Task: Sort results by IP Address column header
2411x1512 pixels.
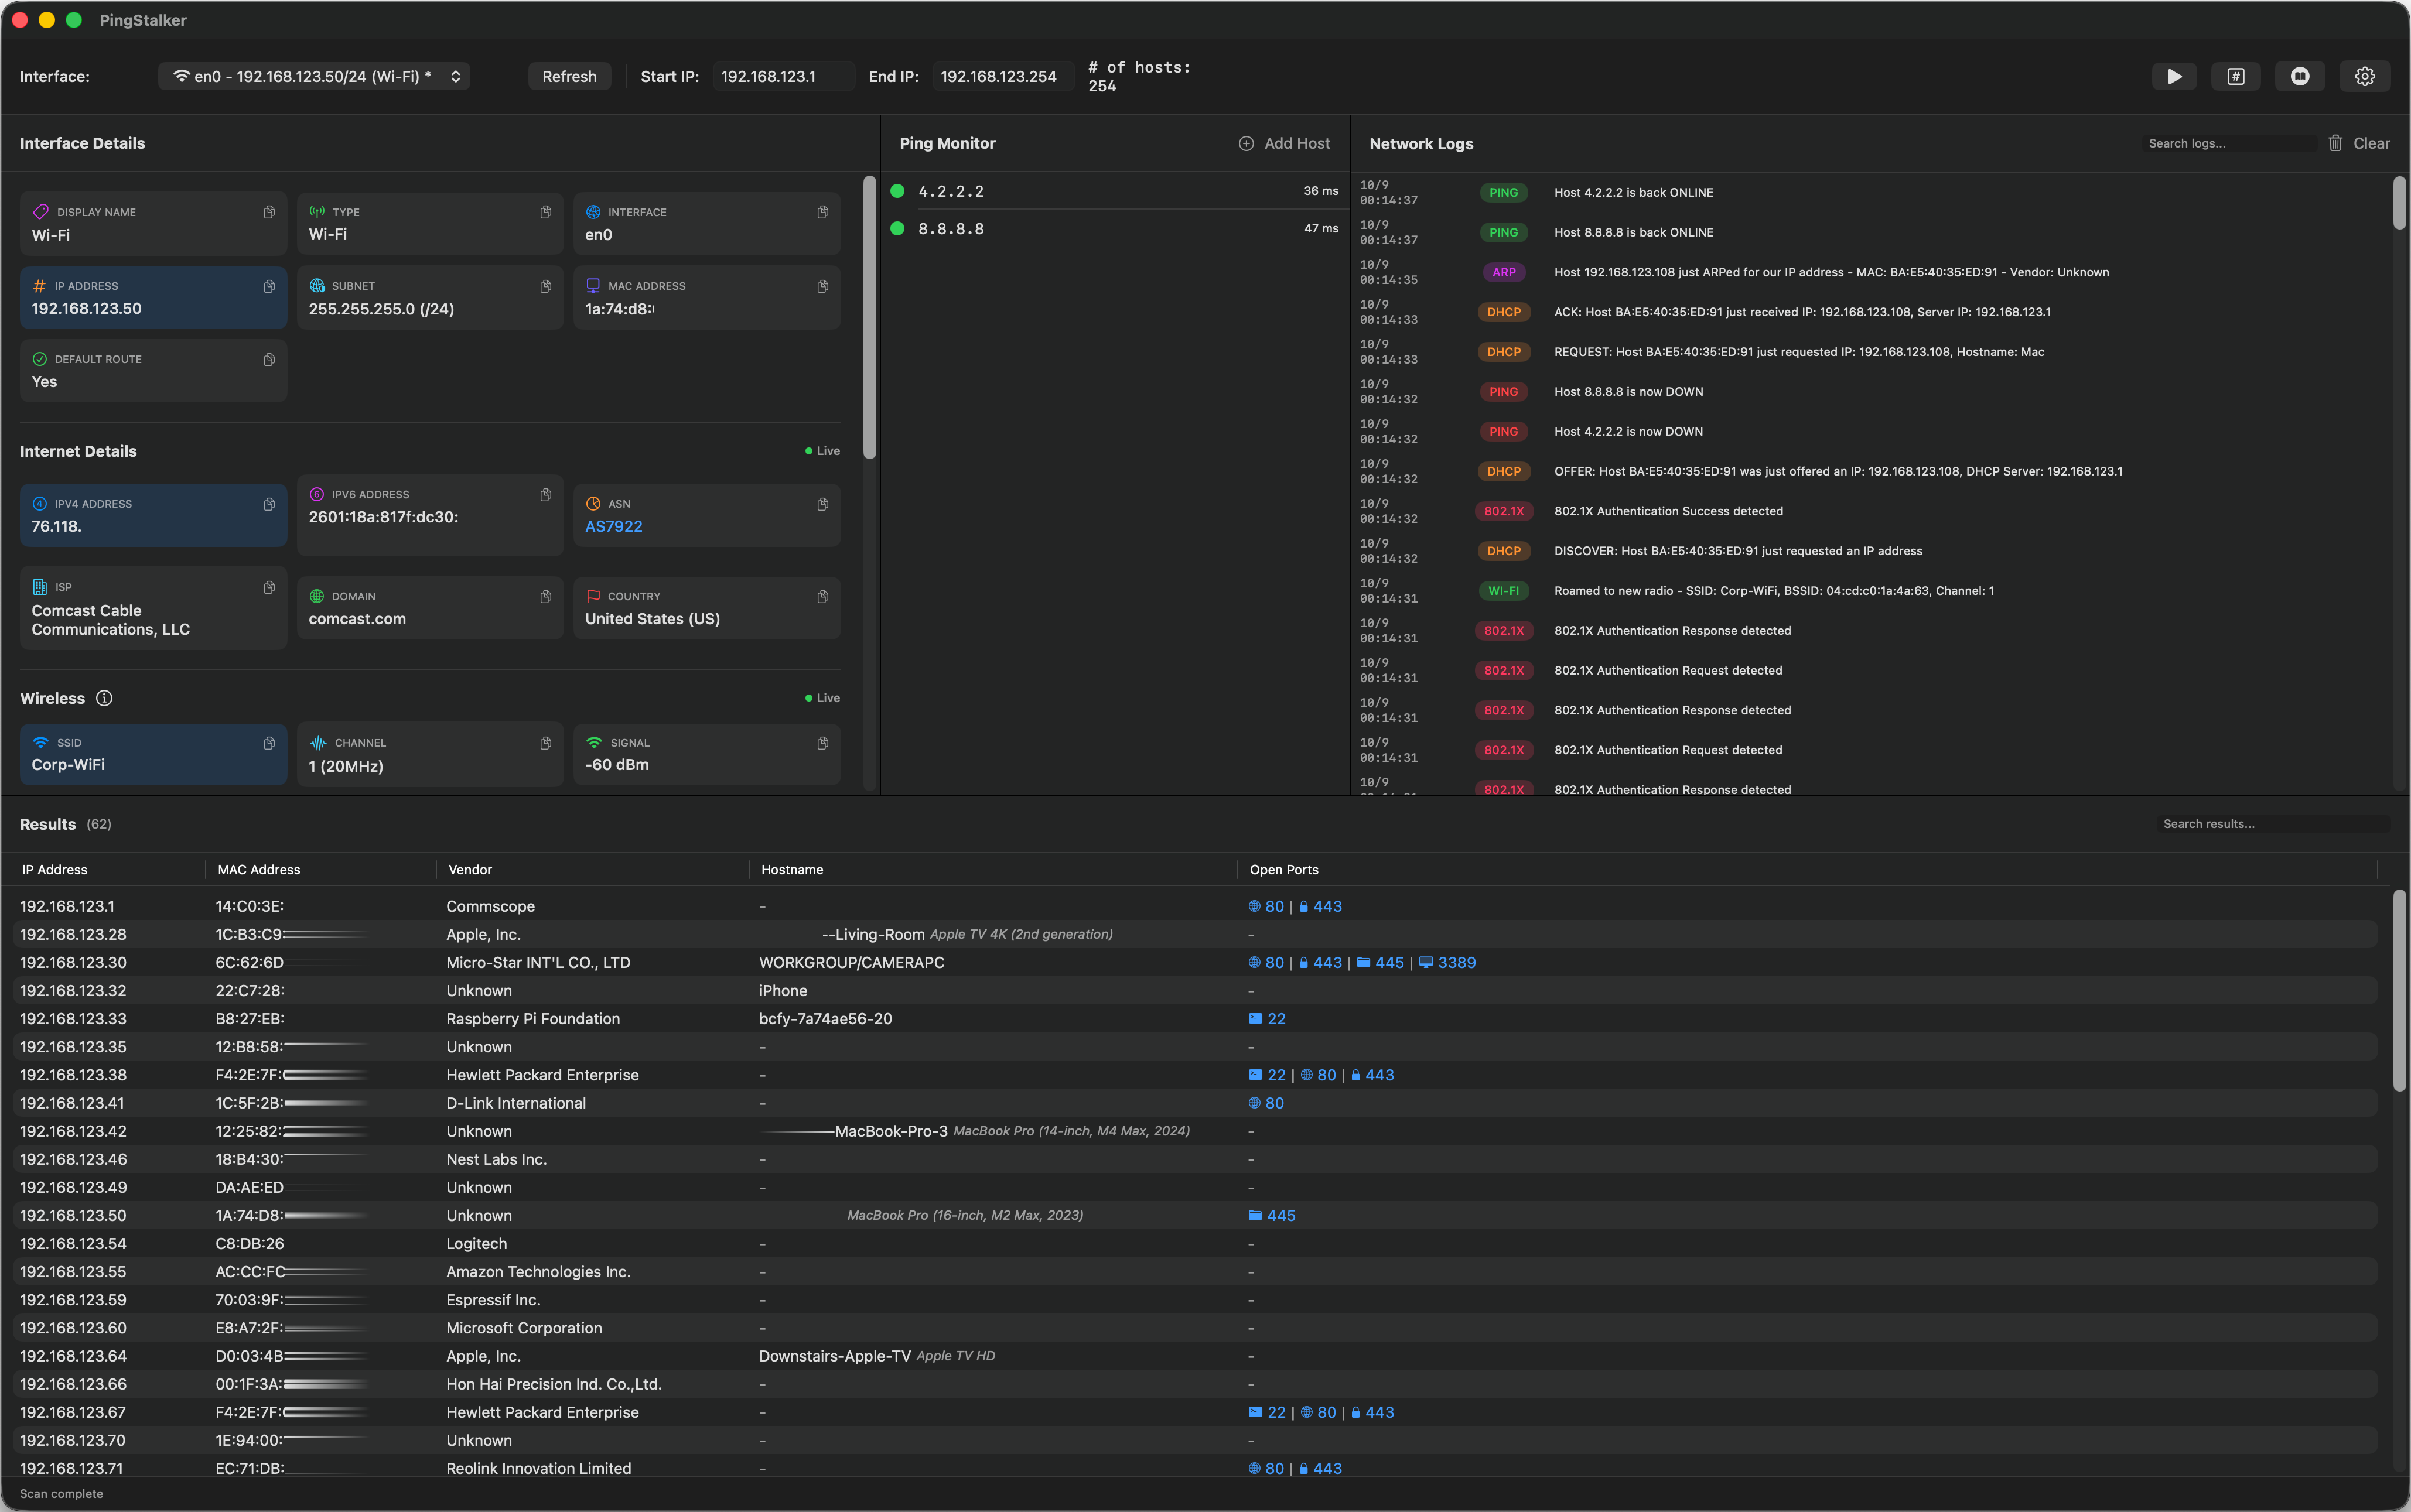Action: pos(55,869)
